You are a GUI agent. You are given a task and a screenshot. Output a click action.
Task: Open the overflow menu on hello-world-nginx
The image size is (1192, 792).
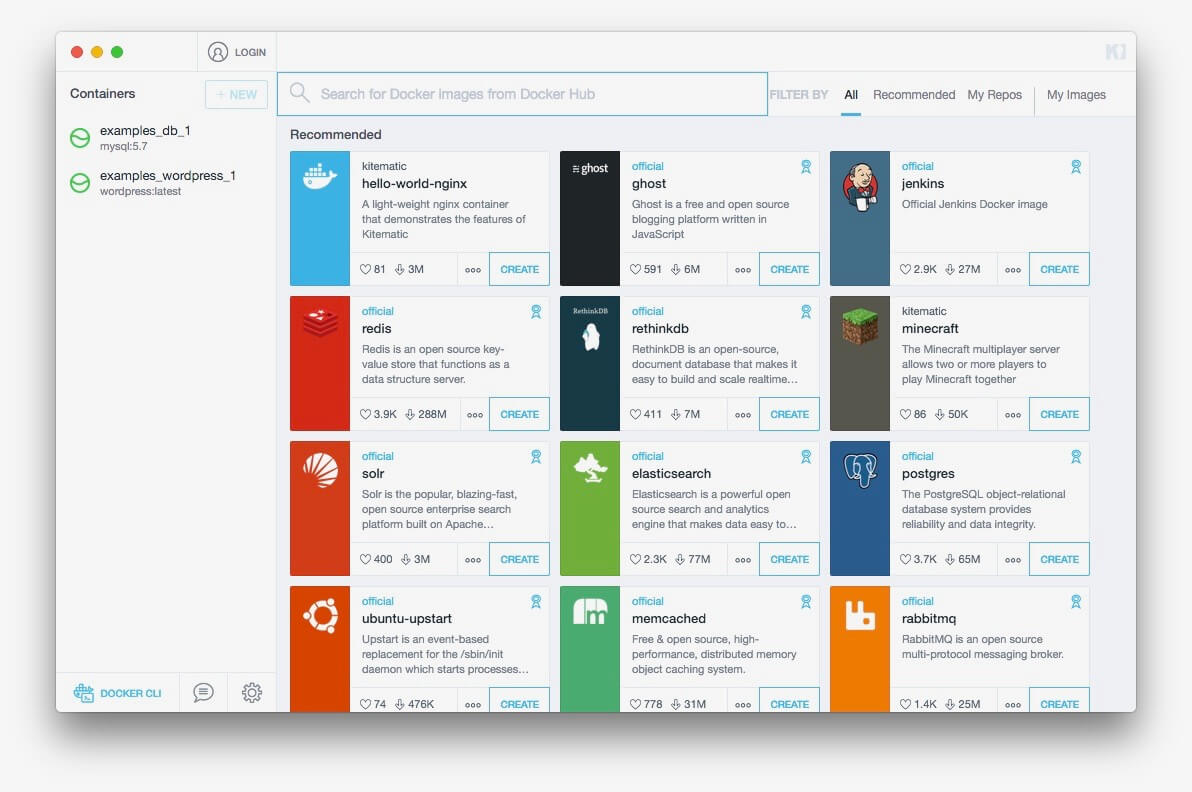(x=473, y=268)
